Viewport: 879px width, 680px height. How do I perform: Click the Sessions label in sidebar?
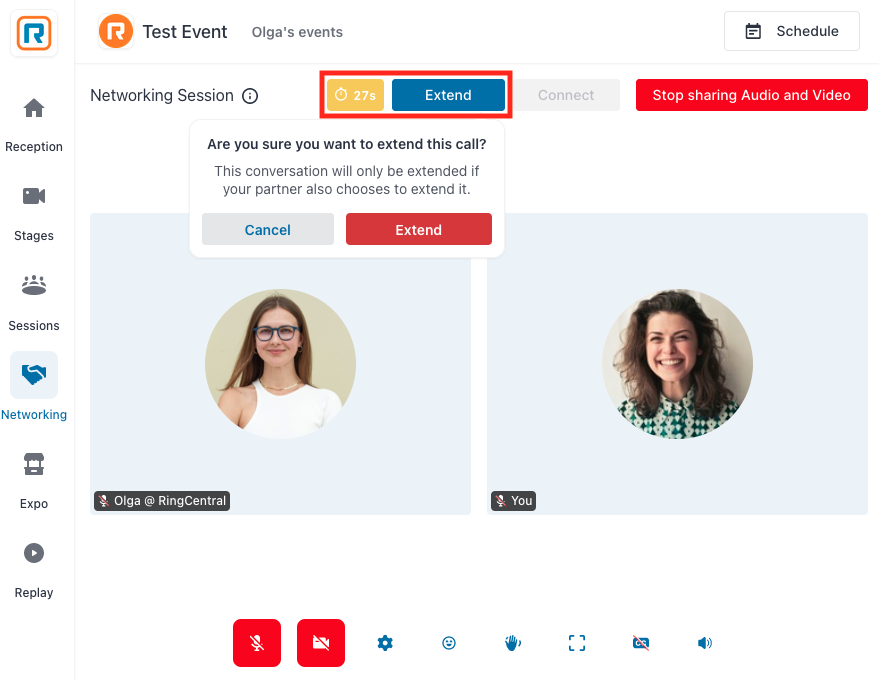[34, 326]
